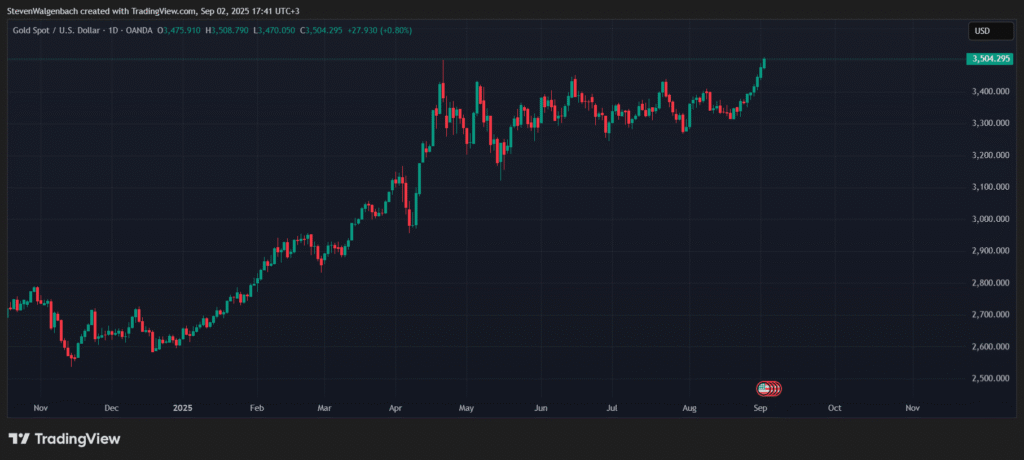This screenshot has width=1024, height=460.
Task: Click the Aug label on time axis
Action: [690, 408]
